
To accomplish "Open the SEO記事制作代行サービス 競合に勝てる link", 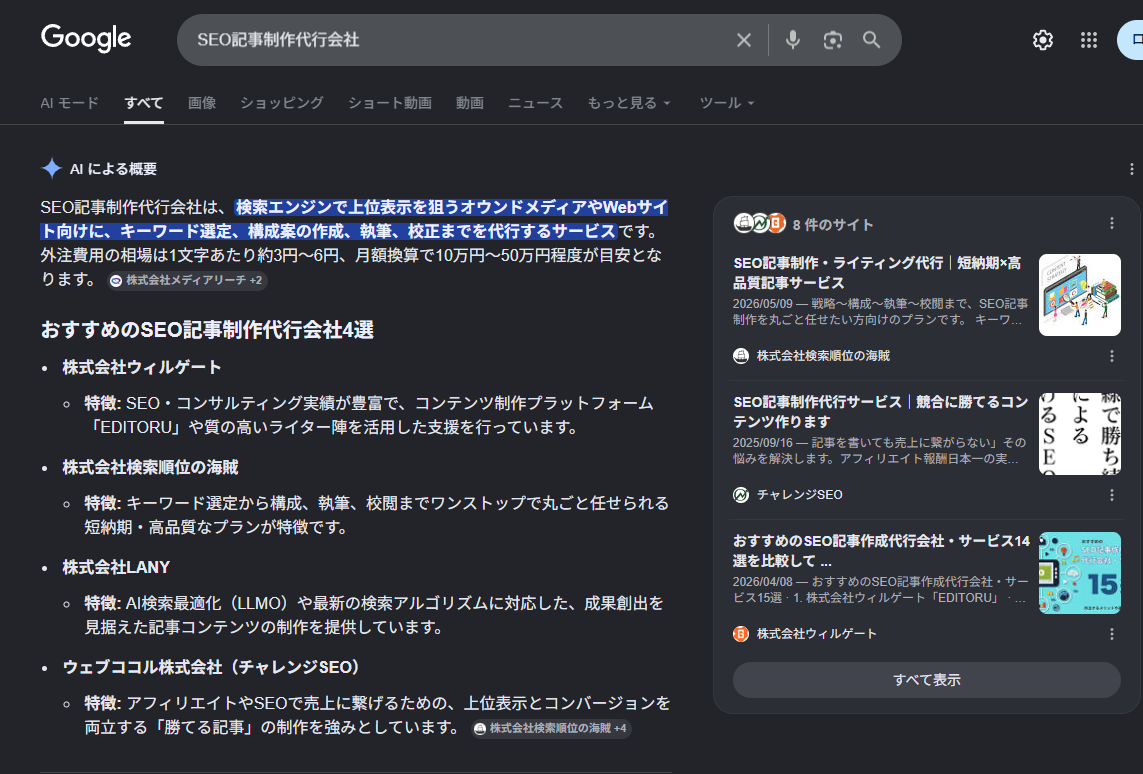I will [881, 412].
